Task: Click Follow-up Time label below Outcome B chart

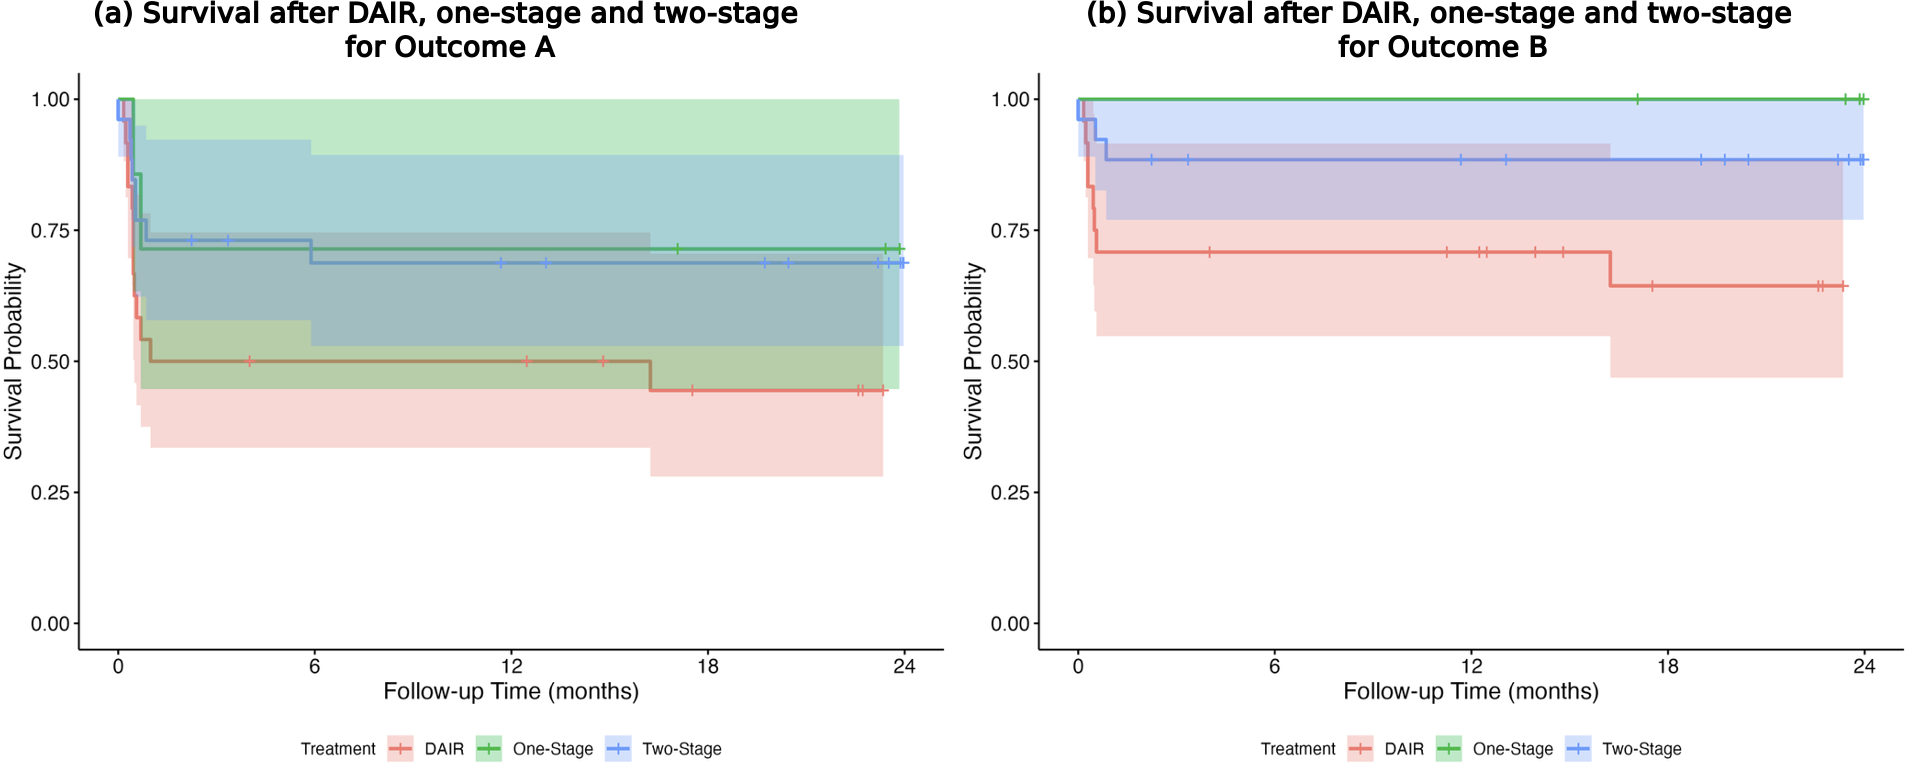Action: click(x=1471, y=691)
